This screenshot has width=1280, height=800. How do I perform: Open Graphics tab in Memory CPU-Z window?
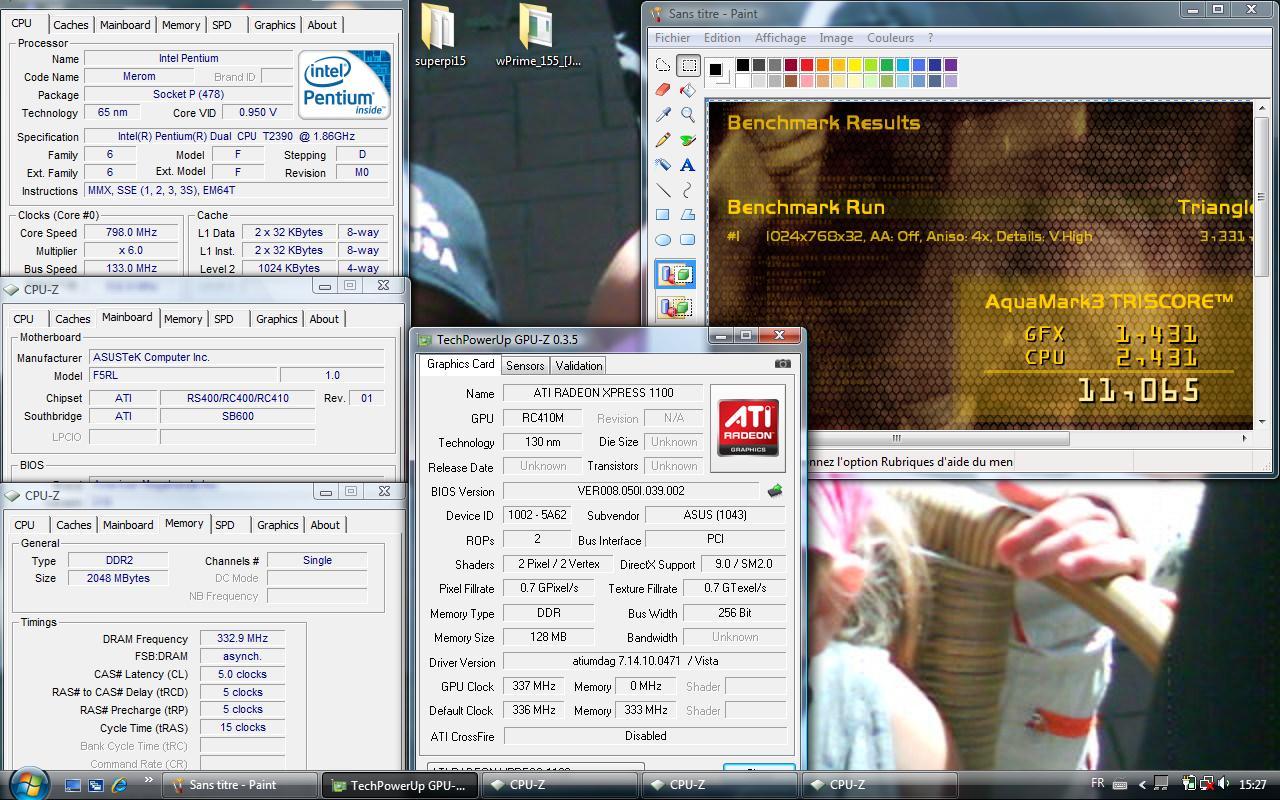coord(278,525)
